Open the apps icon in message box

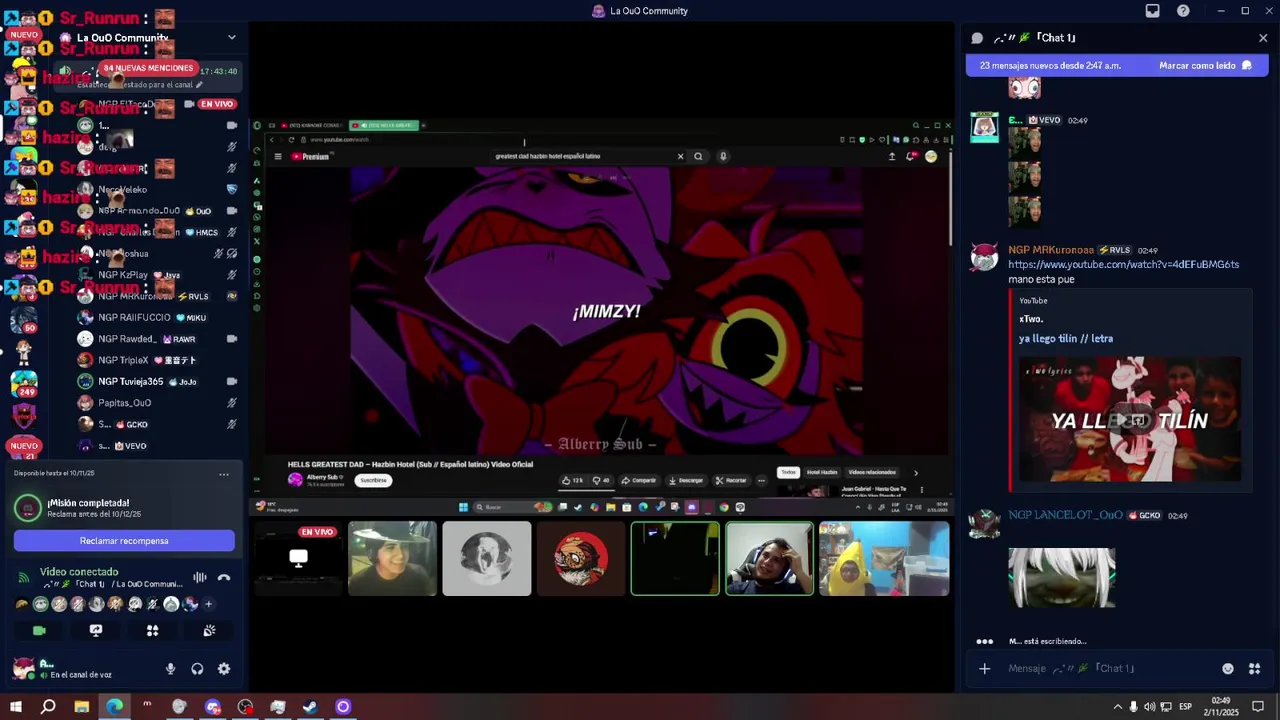coord(1255,669)
